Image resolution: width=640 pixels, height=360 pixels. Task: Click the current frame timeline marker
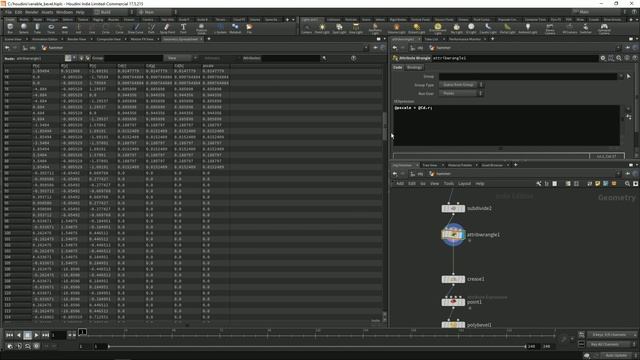point(82,332)
